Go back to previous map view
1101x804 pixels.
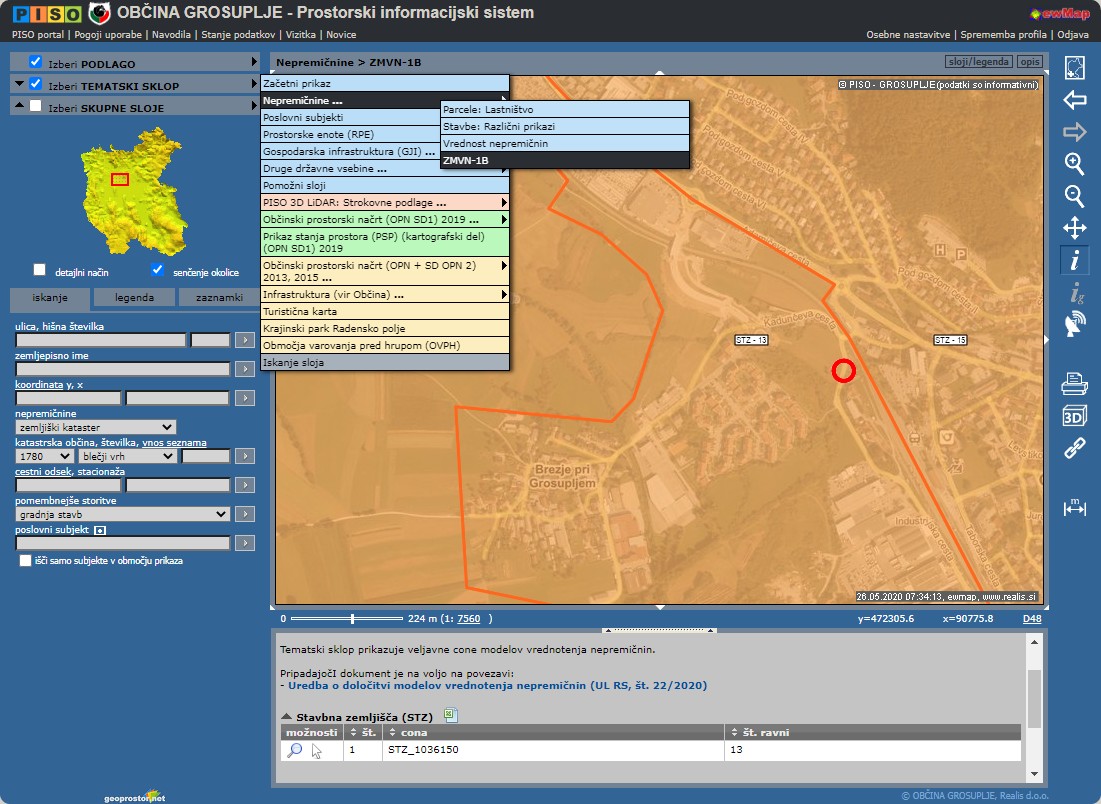(x=1074, y=100)
